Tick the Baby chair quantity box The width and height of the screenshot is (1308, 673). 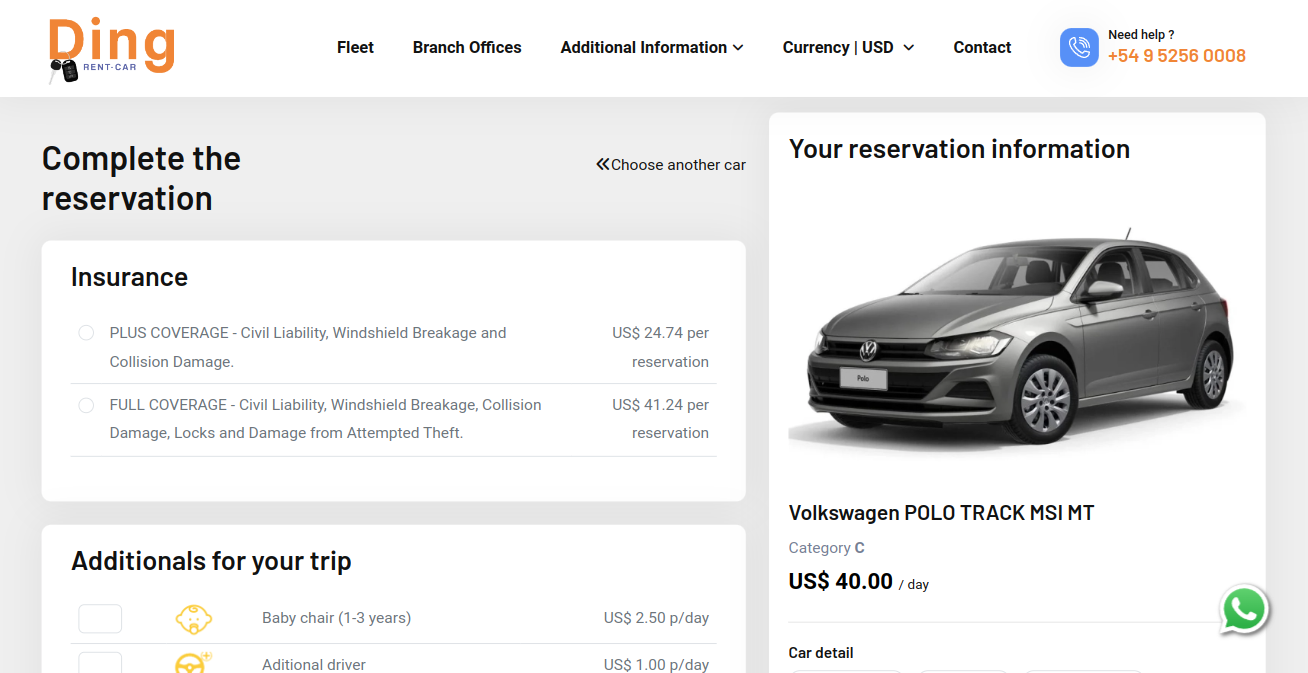[100, 619]
